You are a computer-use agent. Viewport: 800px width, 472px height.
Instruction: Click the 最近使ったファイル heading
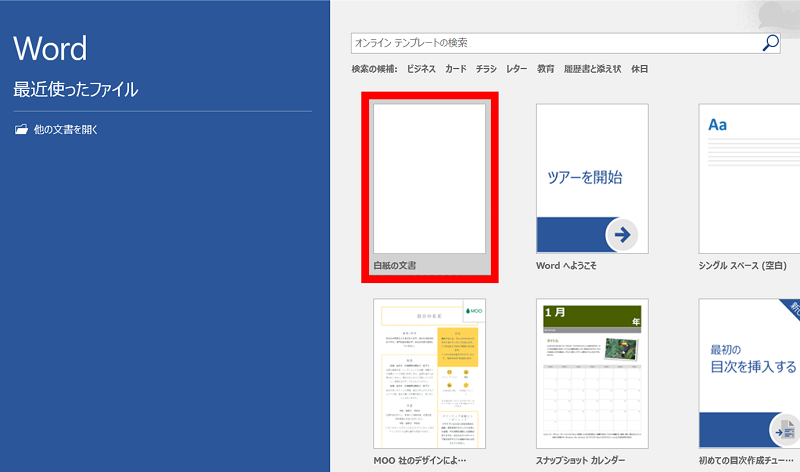[76, 89]
